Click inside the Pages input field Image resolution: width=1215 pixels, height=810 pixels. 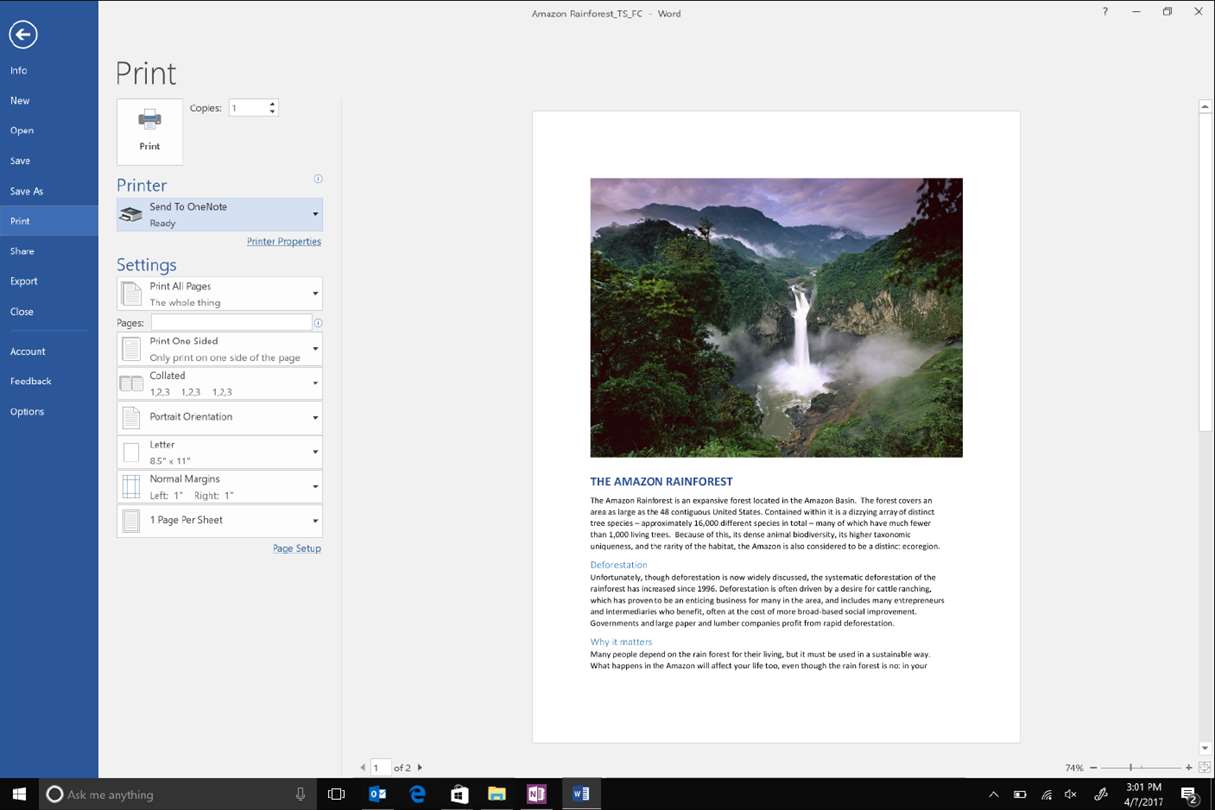[x=231, y=323]
